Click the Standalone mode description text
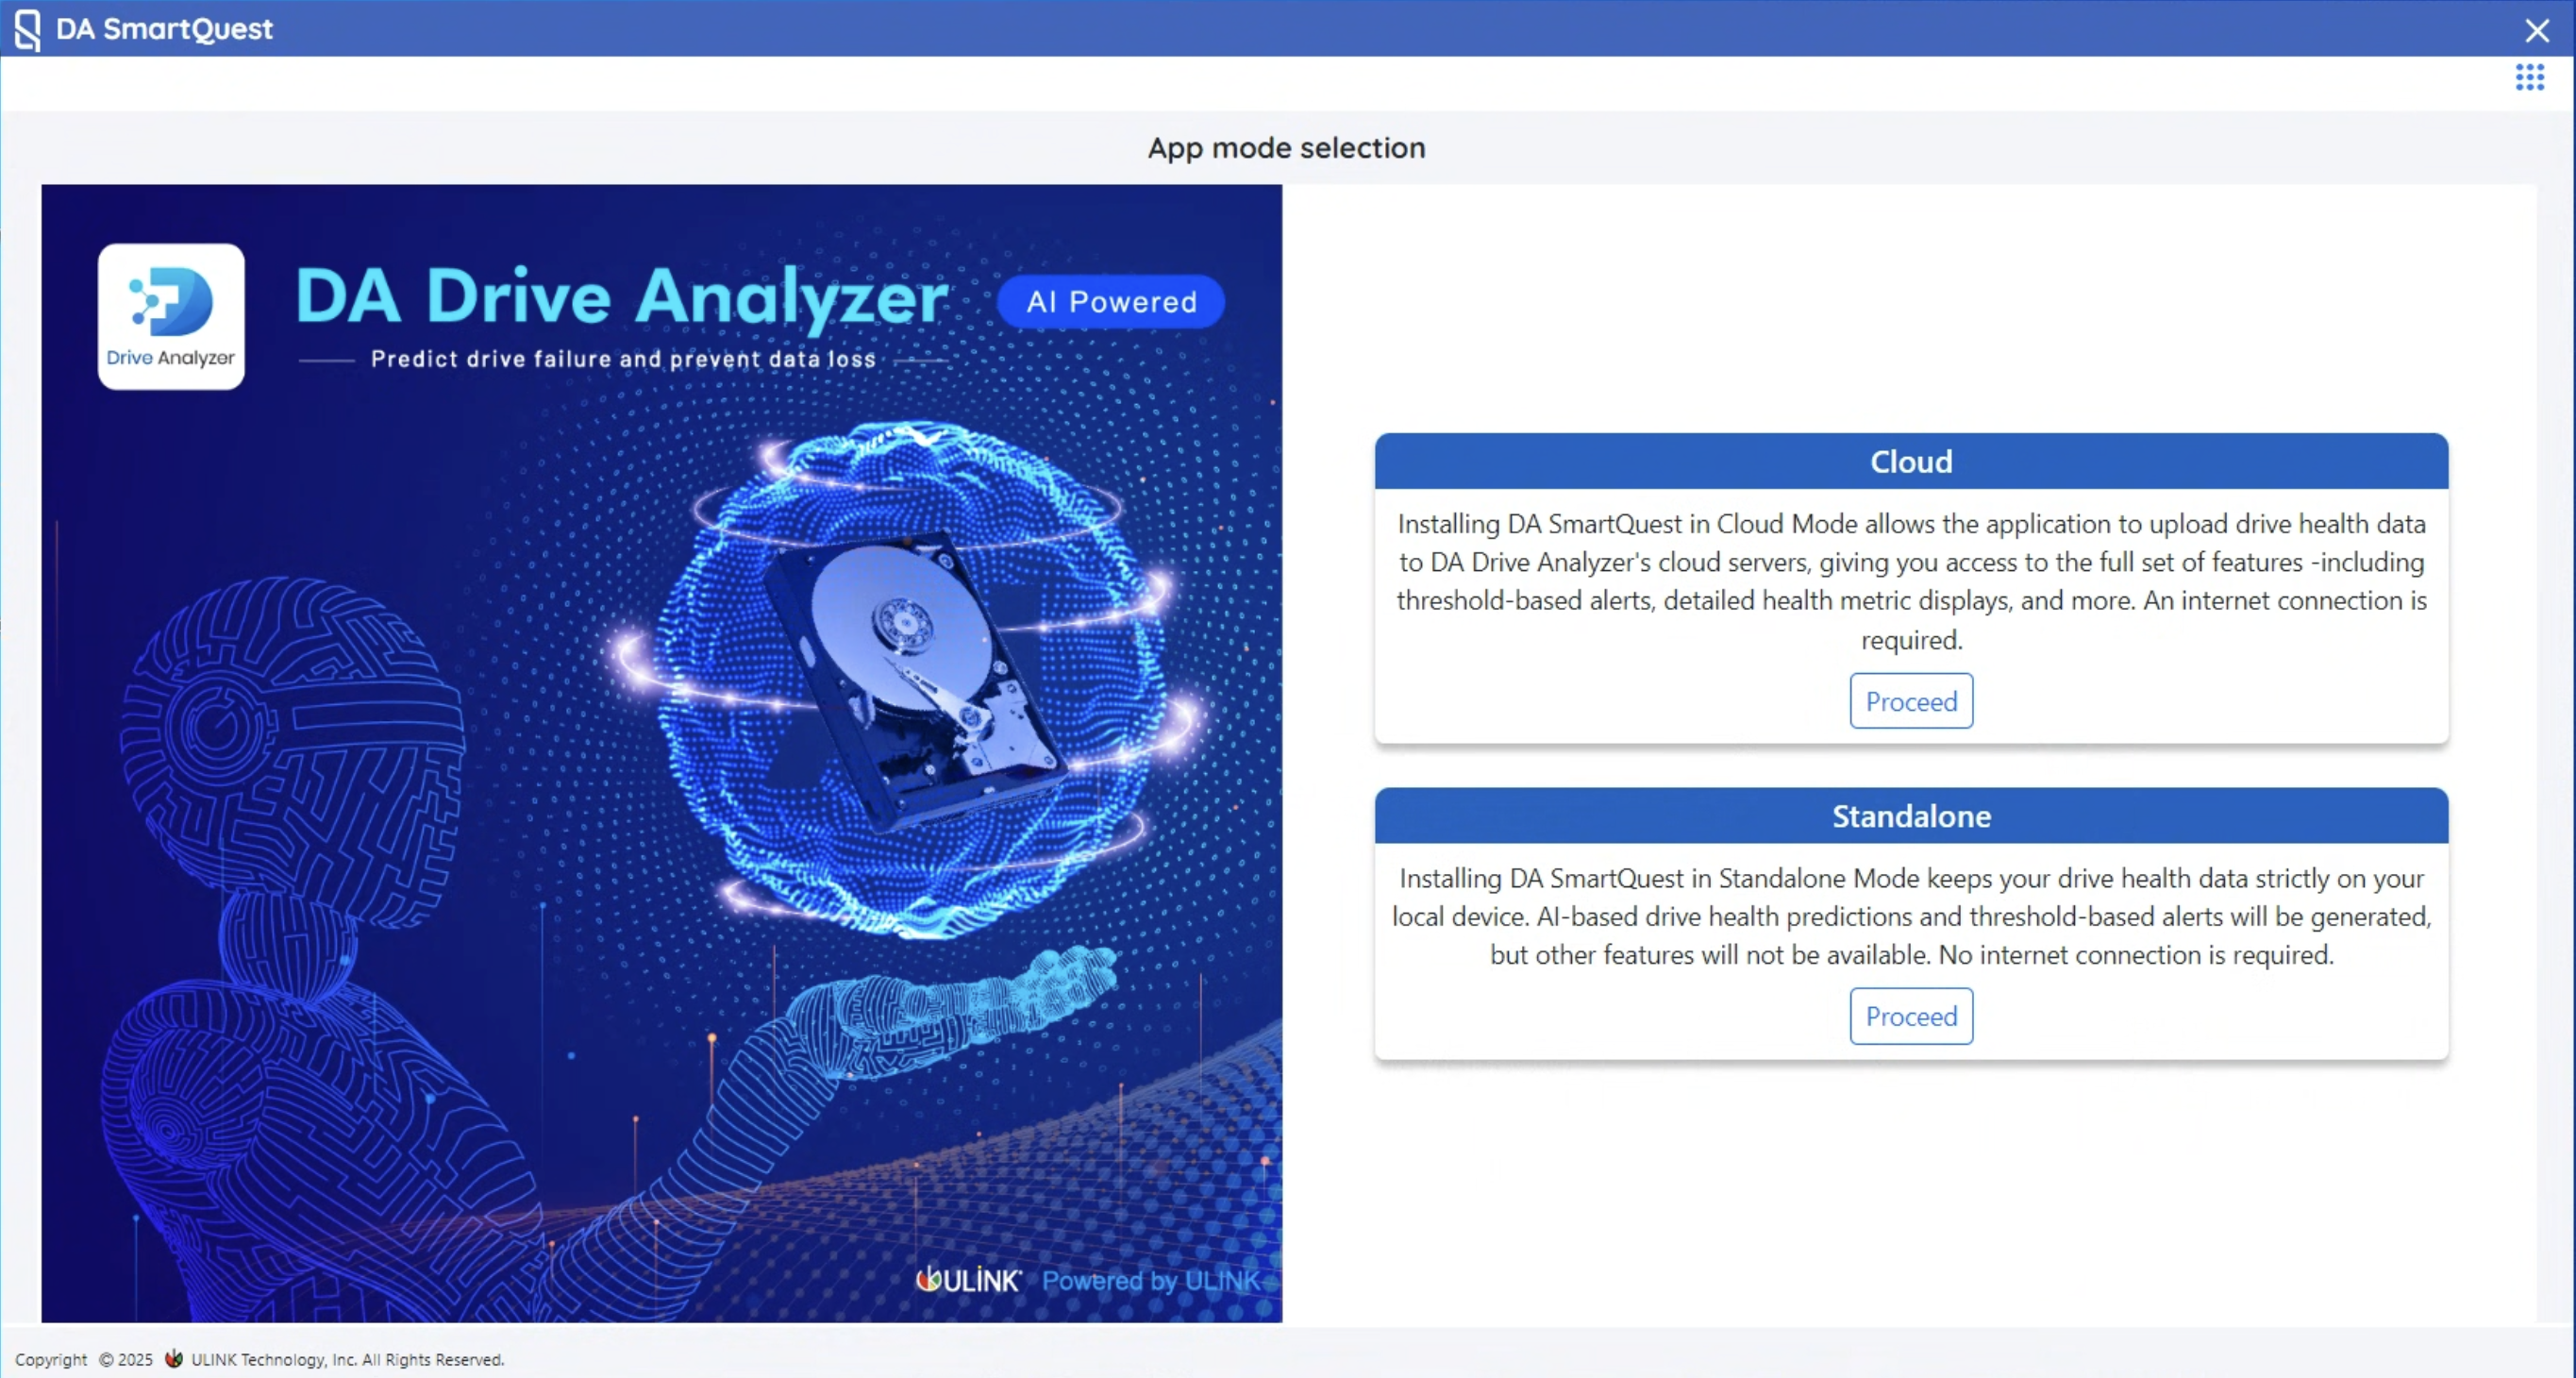This screenshot has width=2576, height=1378. tap(1910, 916)
